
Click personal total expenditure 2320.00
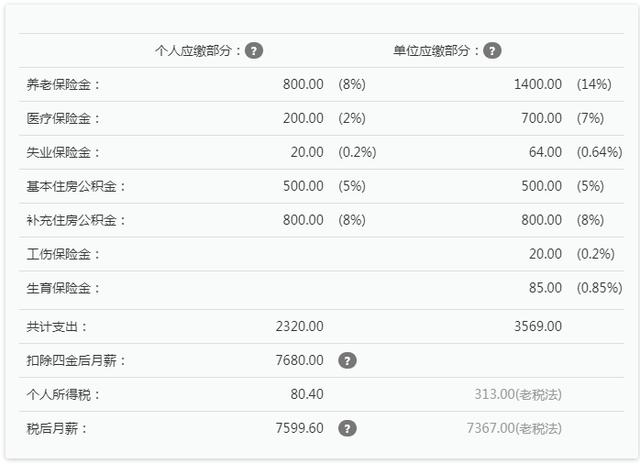299,326
